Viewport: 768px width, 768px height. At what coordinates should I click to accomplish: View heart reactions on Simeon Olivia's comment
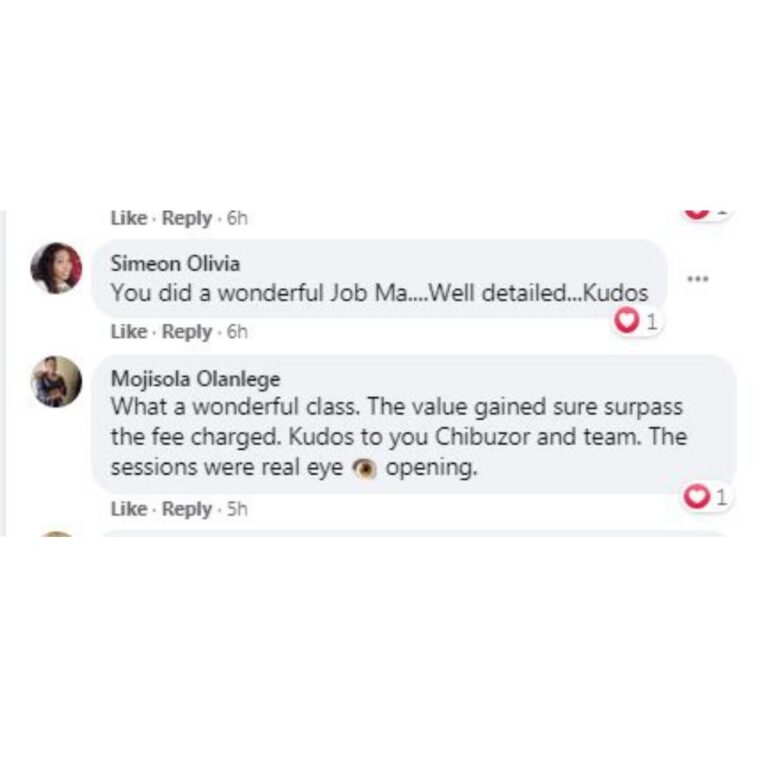pos(637,322)
